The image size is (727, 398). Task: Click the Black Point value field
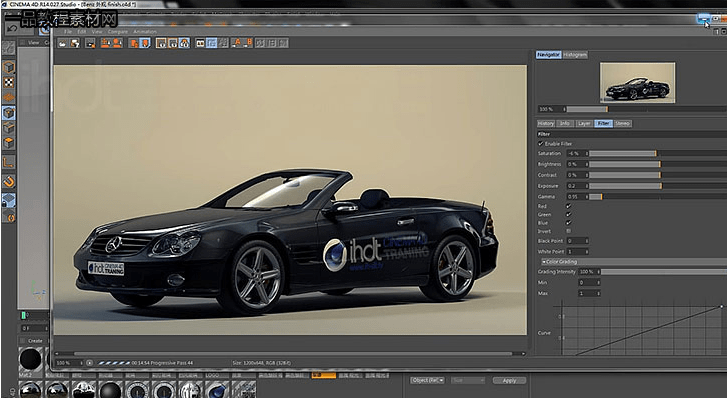coord(577,241)
